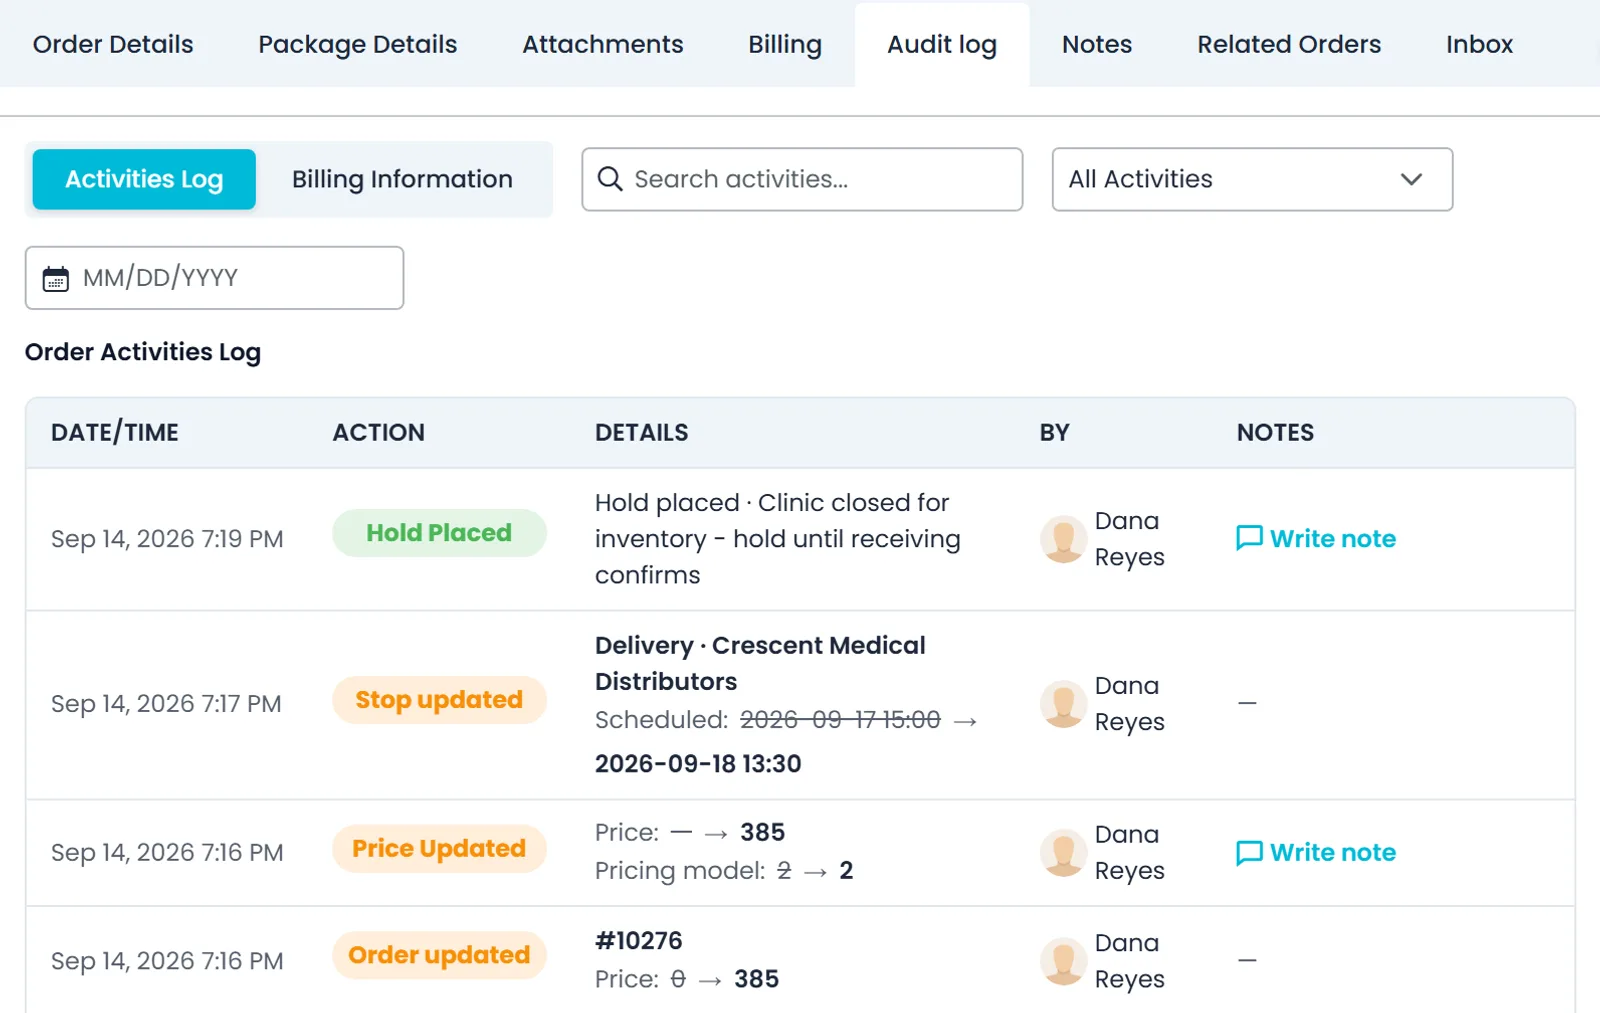Select timestamp Sep 14, 2026 7:19 PM
Screen dimensions: 1600x1013
point(167,539)
